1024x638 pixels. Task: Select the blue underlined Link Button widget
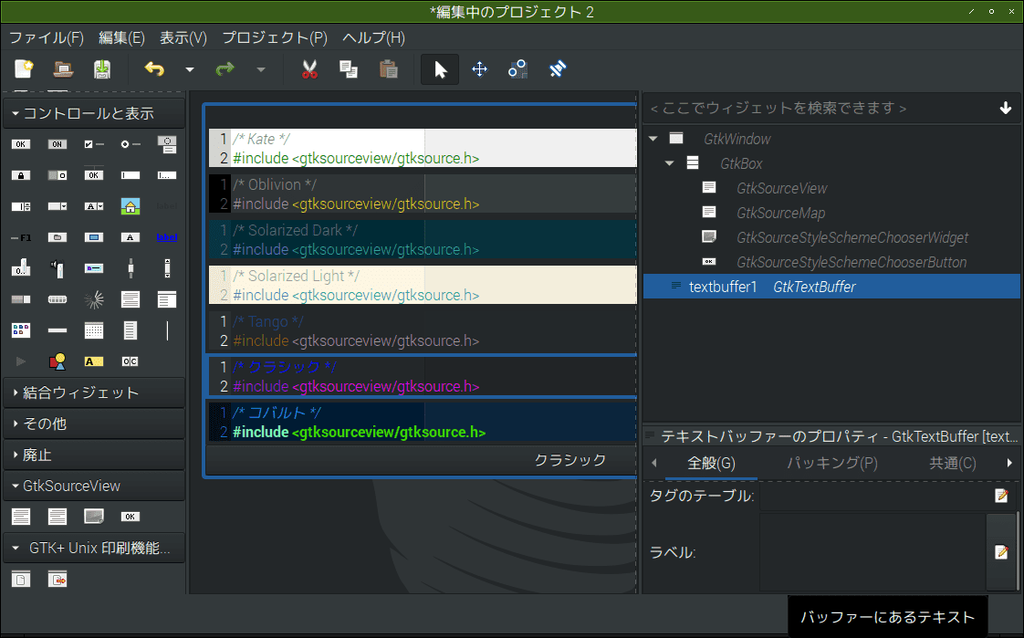(167, 237)
